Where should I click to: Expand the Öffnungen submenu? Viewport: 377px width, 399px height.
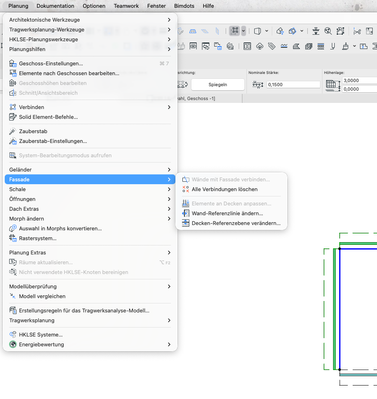tap(90, 199)
